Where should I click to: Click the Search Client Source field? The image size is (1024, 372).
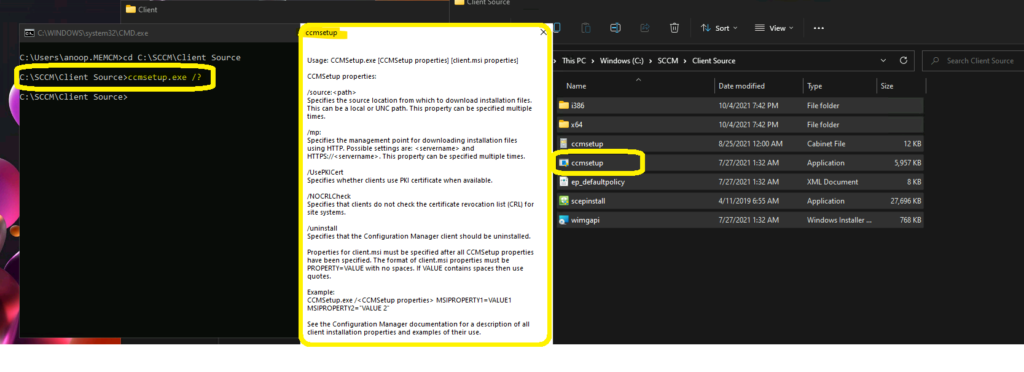[973, 61]
